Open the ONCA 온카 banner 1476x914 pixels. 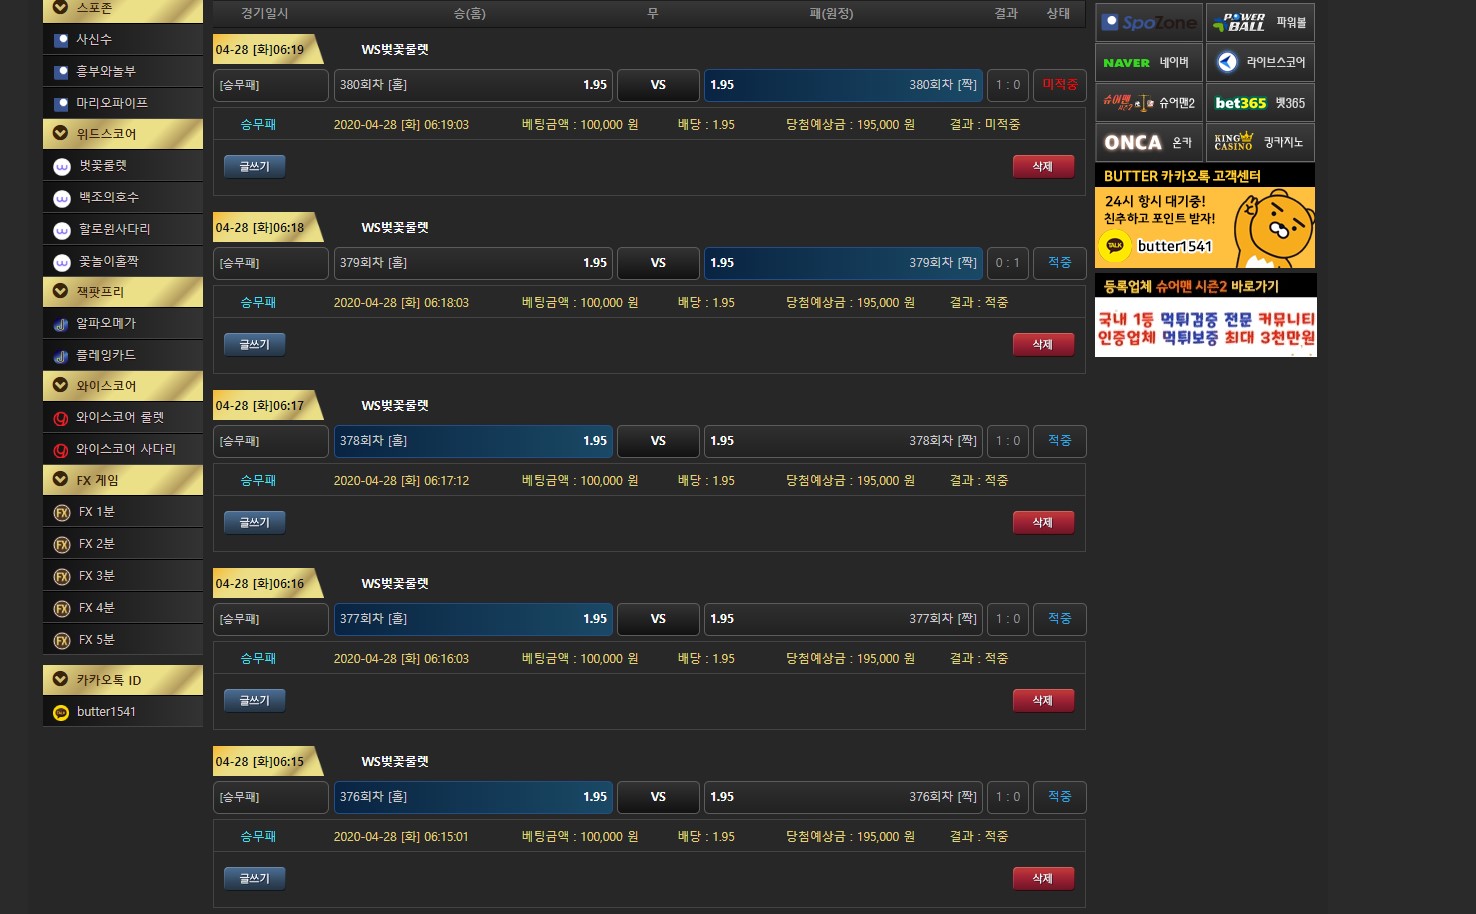point(1148,142)
